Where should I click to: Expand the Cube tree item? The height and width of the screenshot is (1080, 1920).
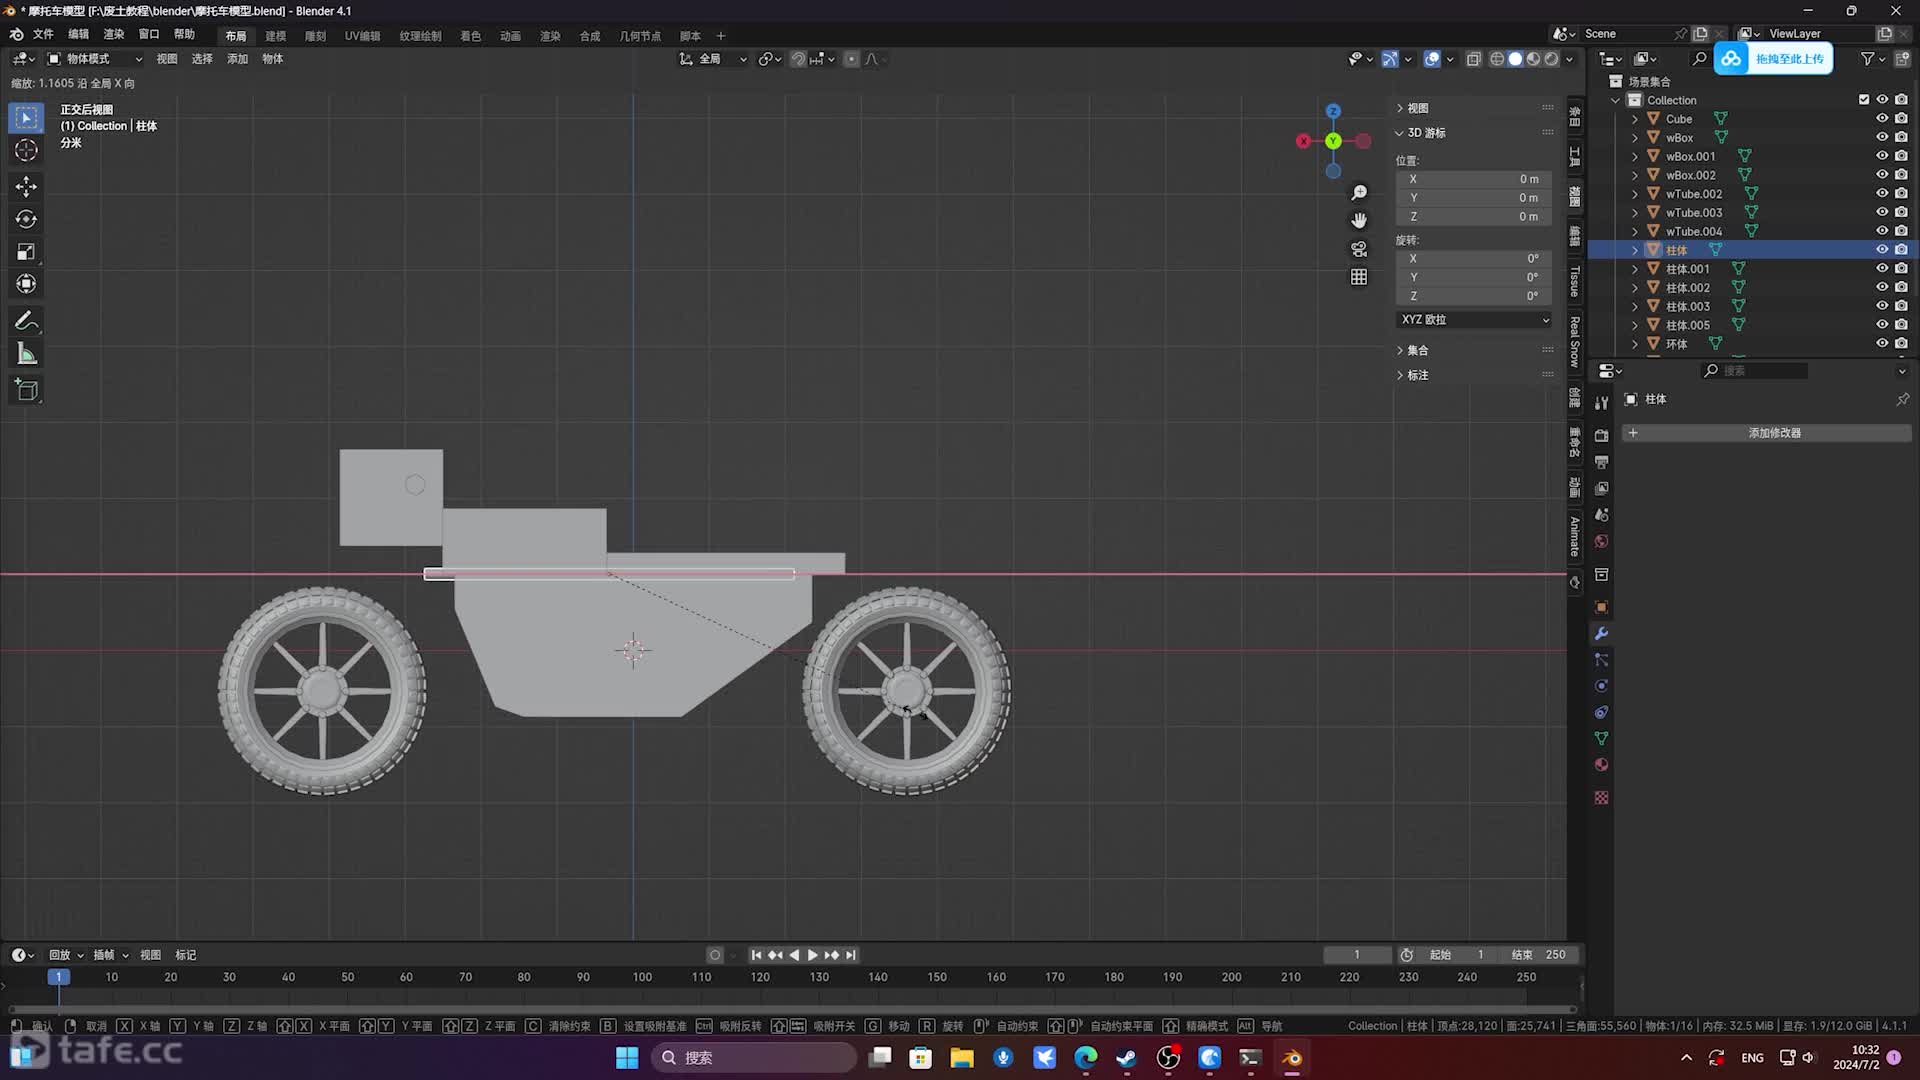(1635, 119)
